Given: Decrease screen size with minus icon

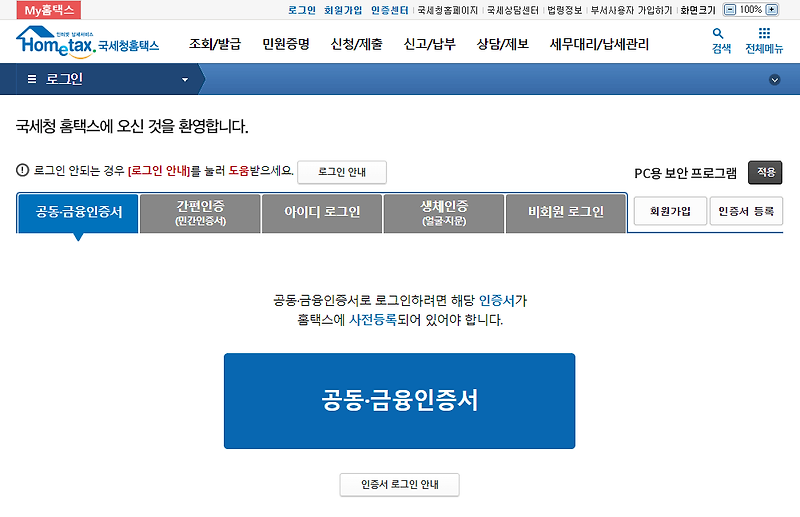Looking at the screenshot, I should (730, 10).
